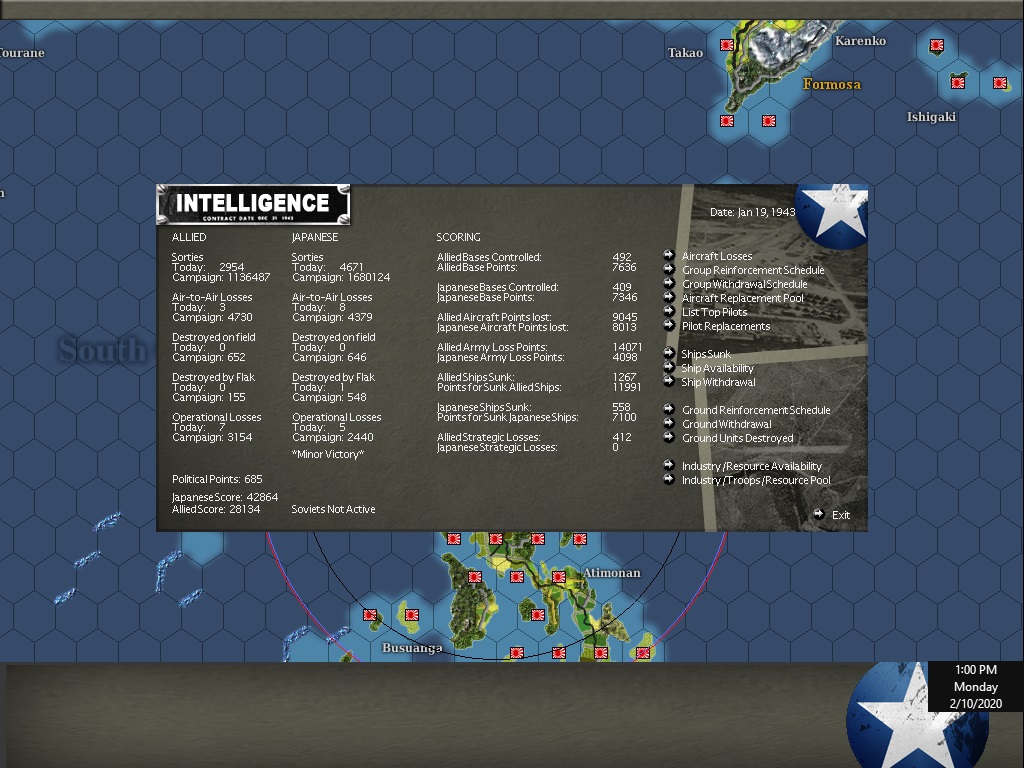Click arrow icon beside Pilot Replacements
Image resolution: width=1024 pixels, height=768 pixels.
pos(669,325)
